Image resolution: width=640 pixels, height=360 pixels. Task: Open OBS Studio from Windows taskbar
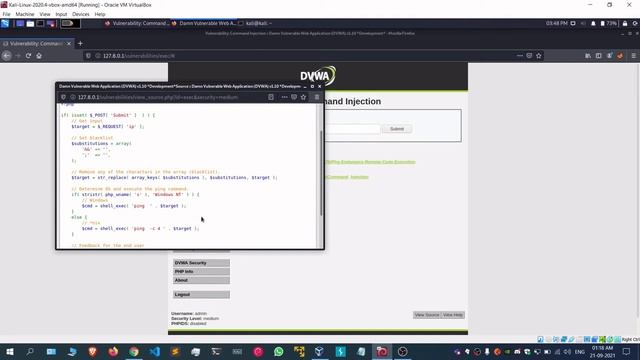click(402, 351)
